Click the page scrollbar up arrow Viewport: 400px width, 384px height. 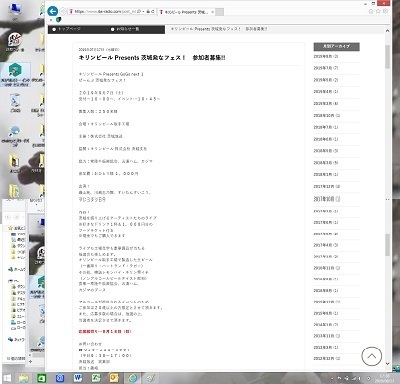click(x=387, y=31)
